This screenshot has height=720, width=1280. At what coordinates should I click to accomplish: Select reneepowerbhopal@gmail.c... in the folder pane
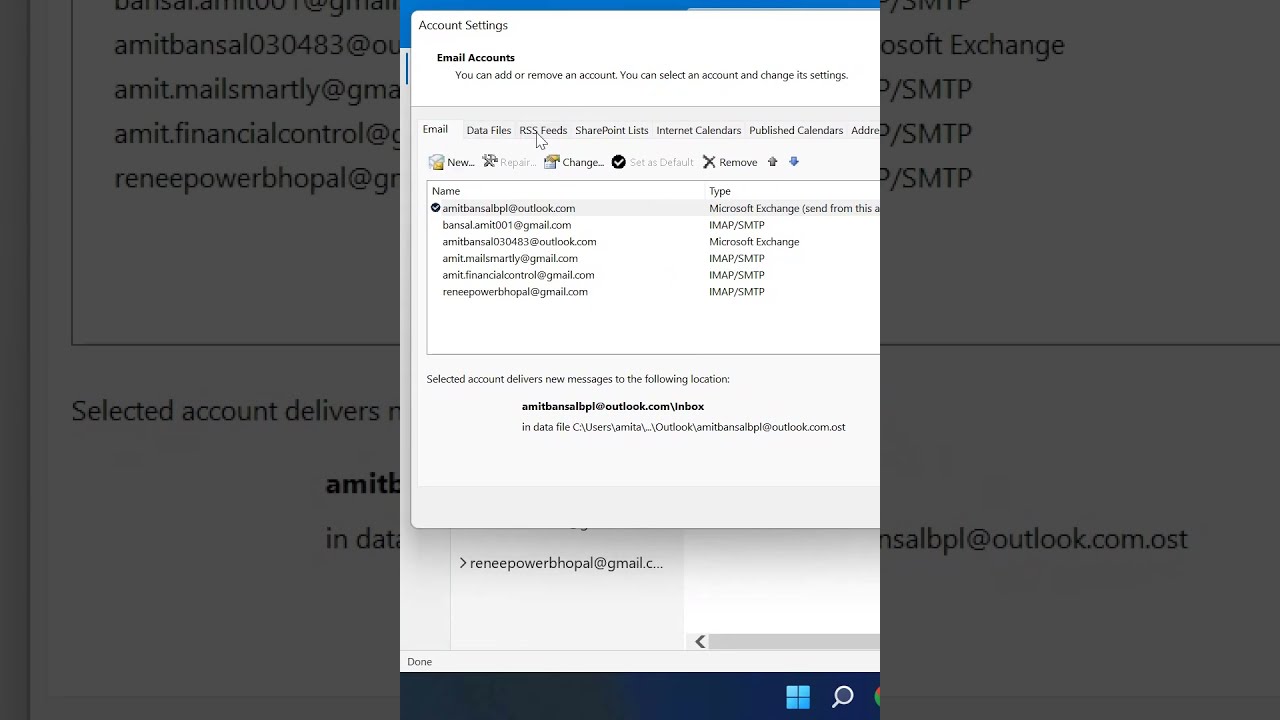(x=566, y=563)
